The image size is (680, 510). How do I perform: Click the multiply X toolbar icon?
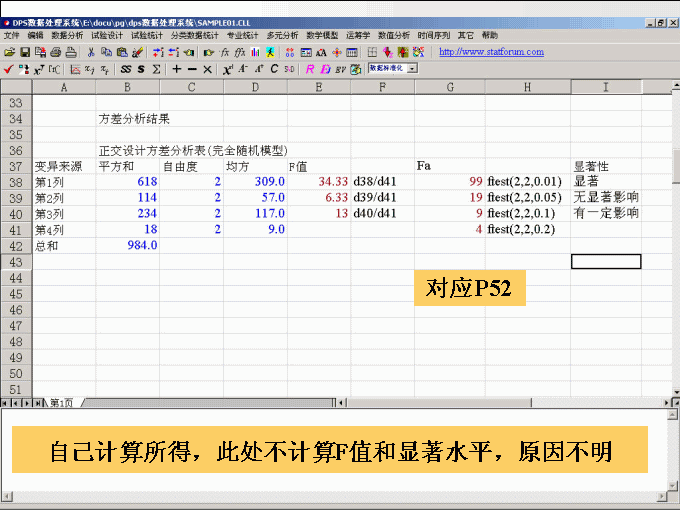point(207,70)
